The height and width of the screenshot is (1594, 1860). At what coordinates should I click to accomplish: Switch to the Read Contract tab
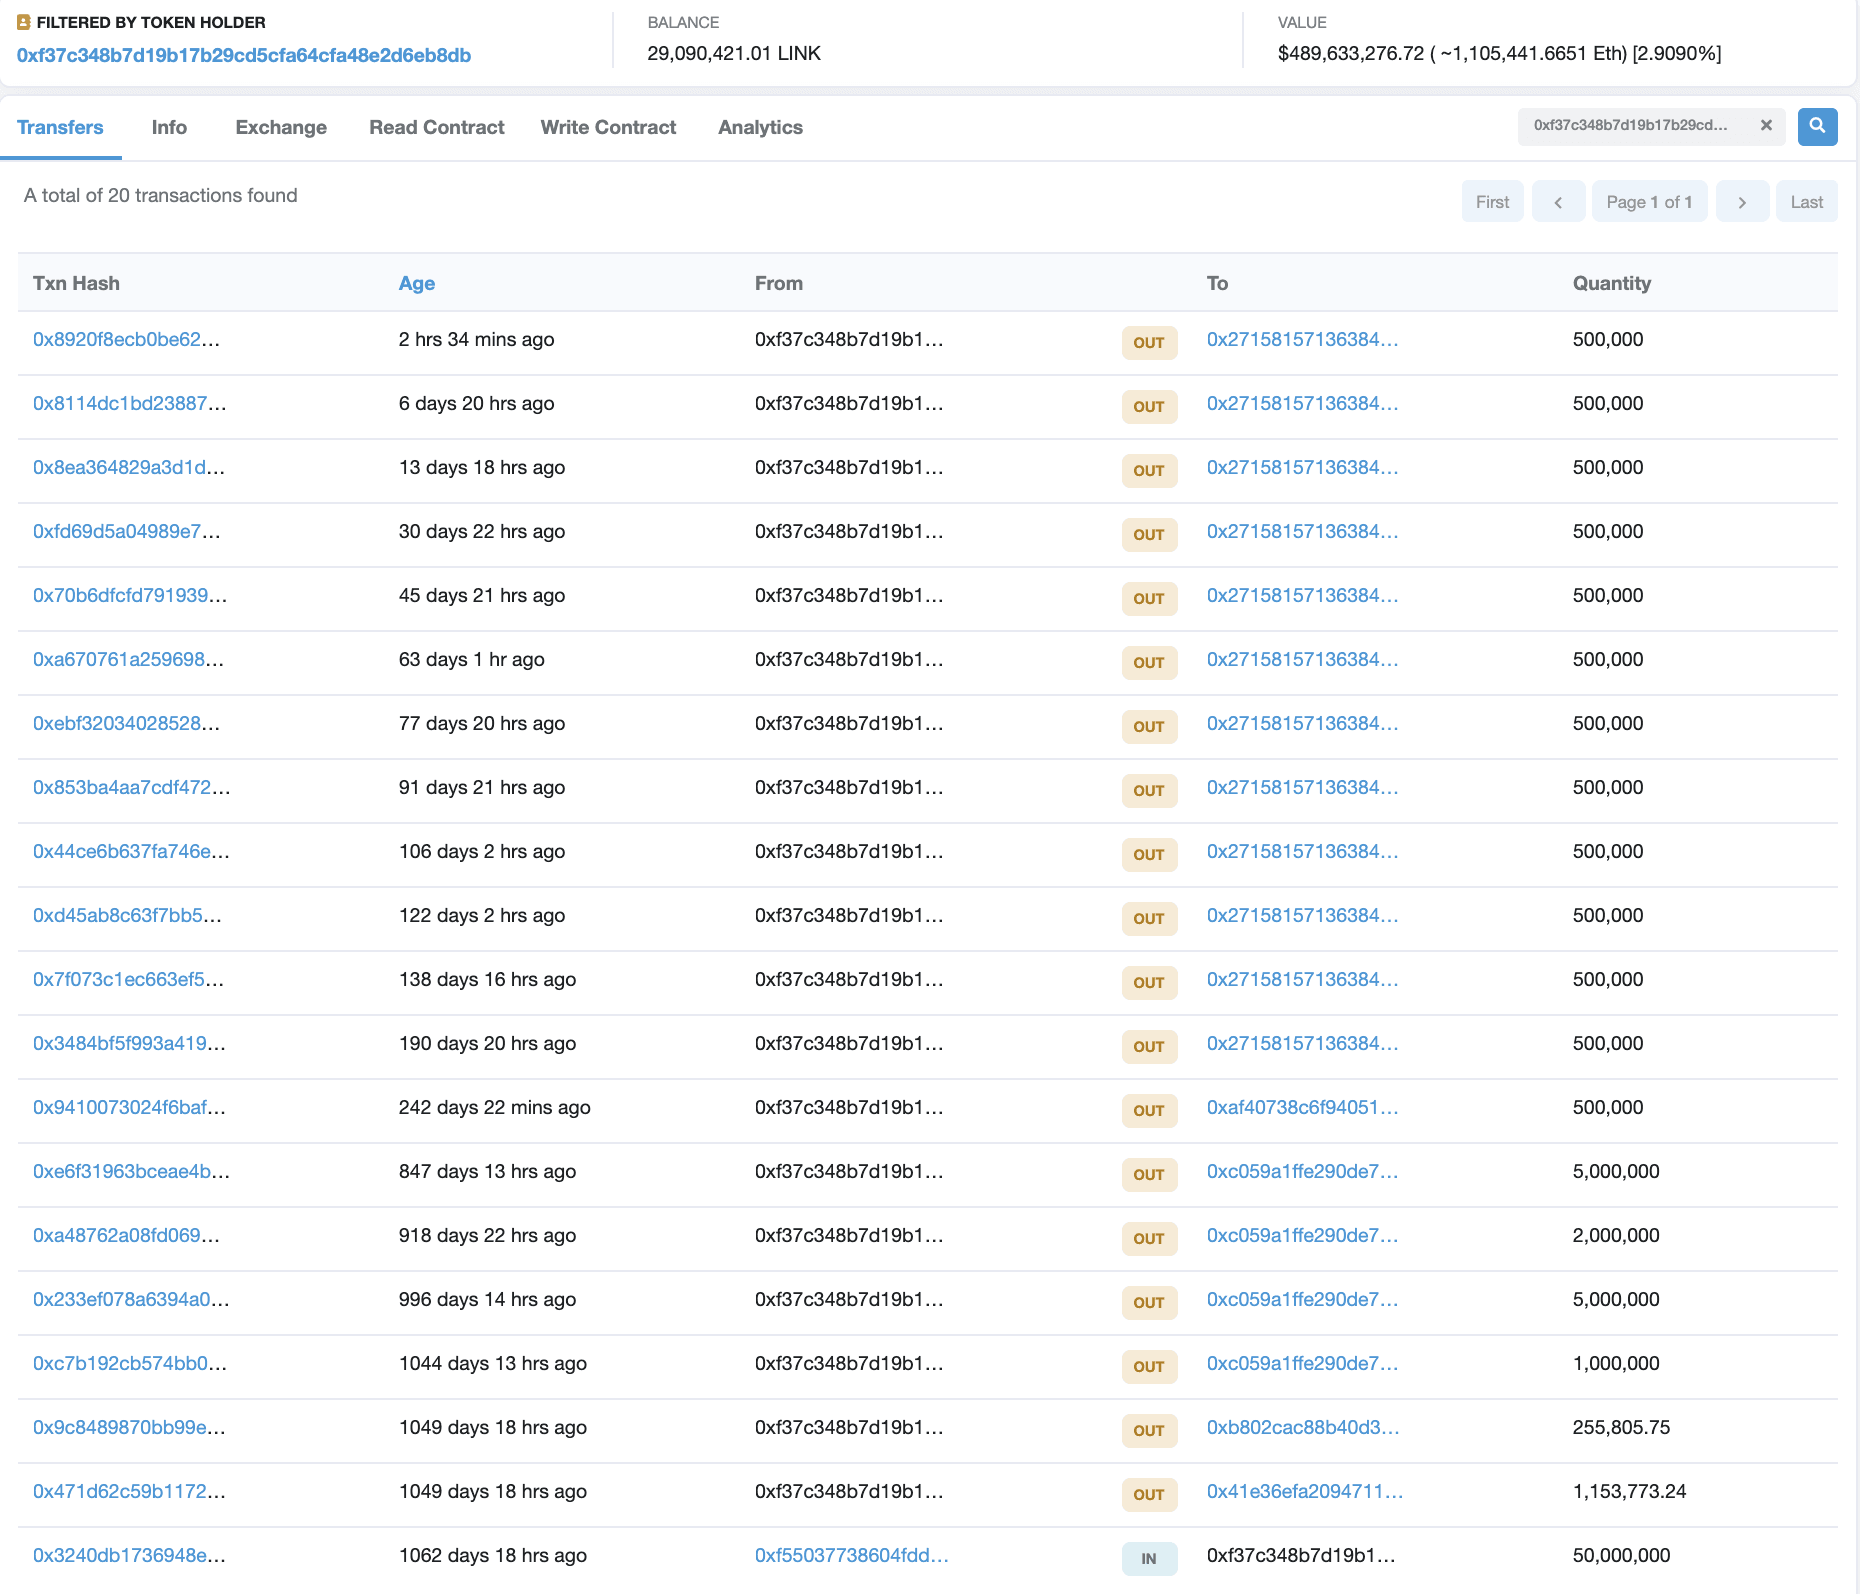coord(436,128)
